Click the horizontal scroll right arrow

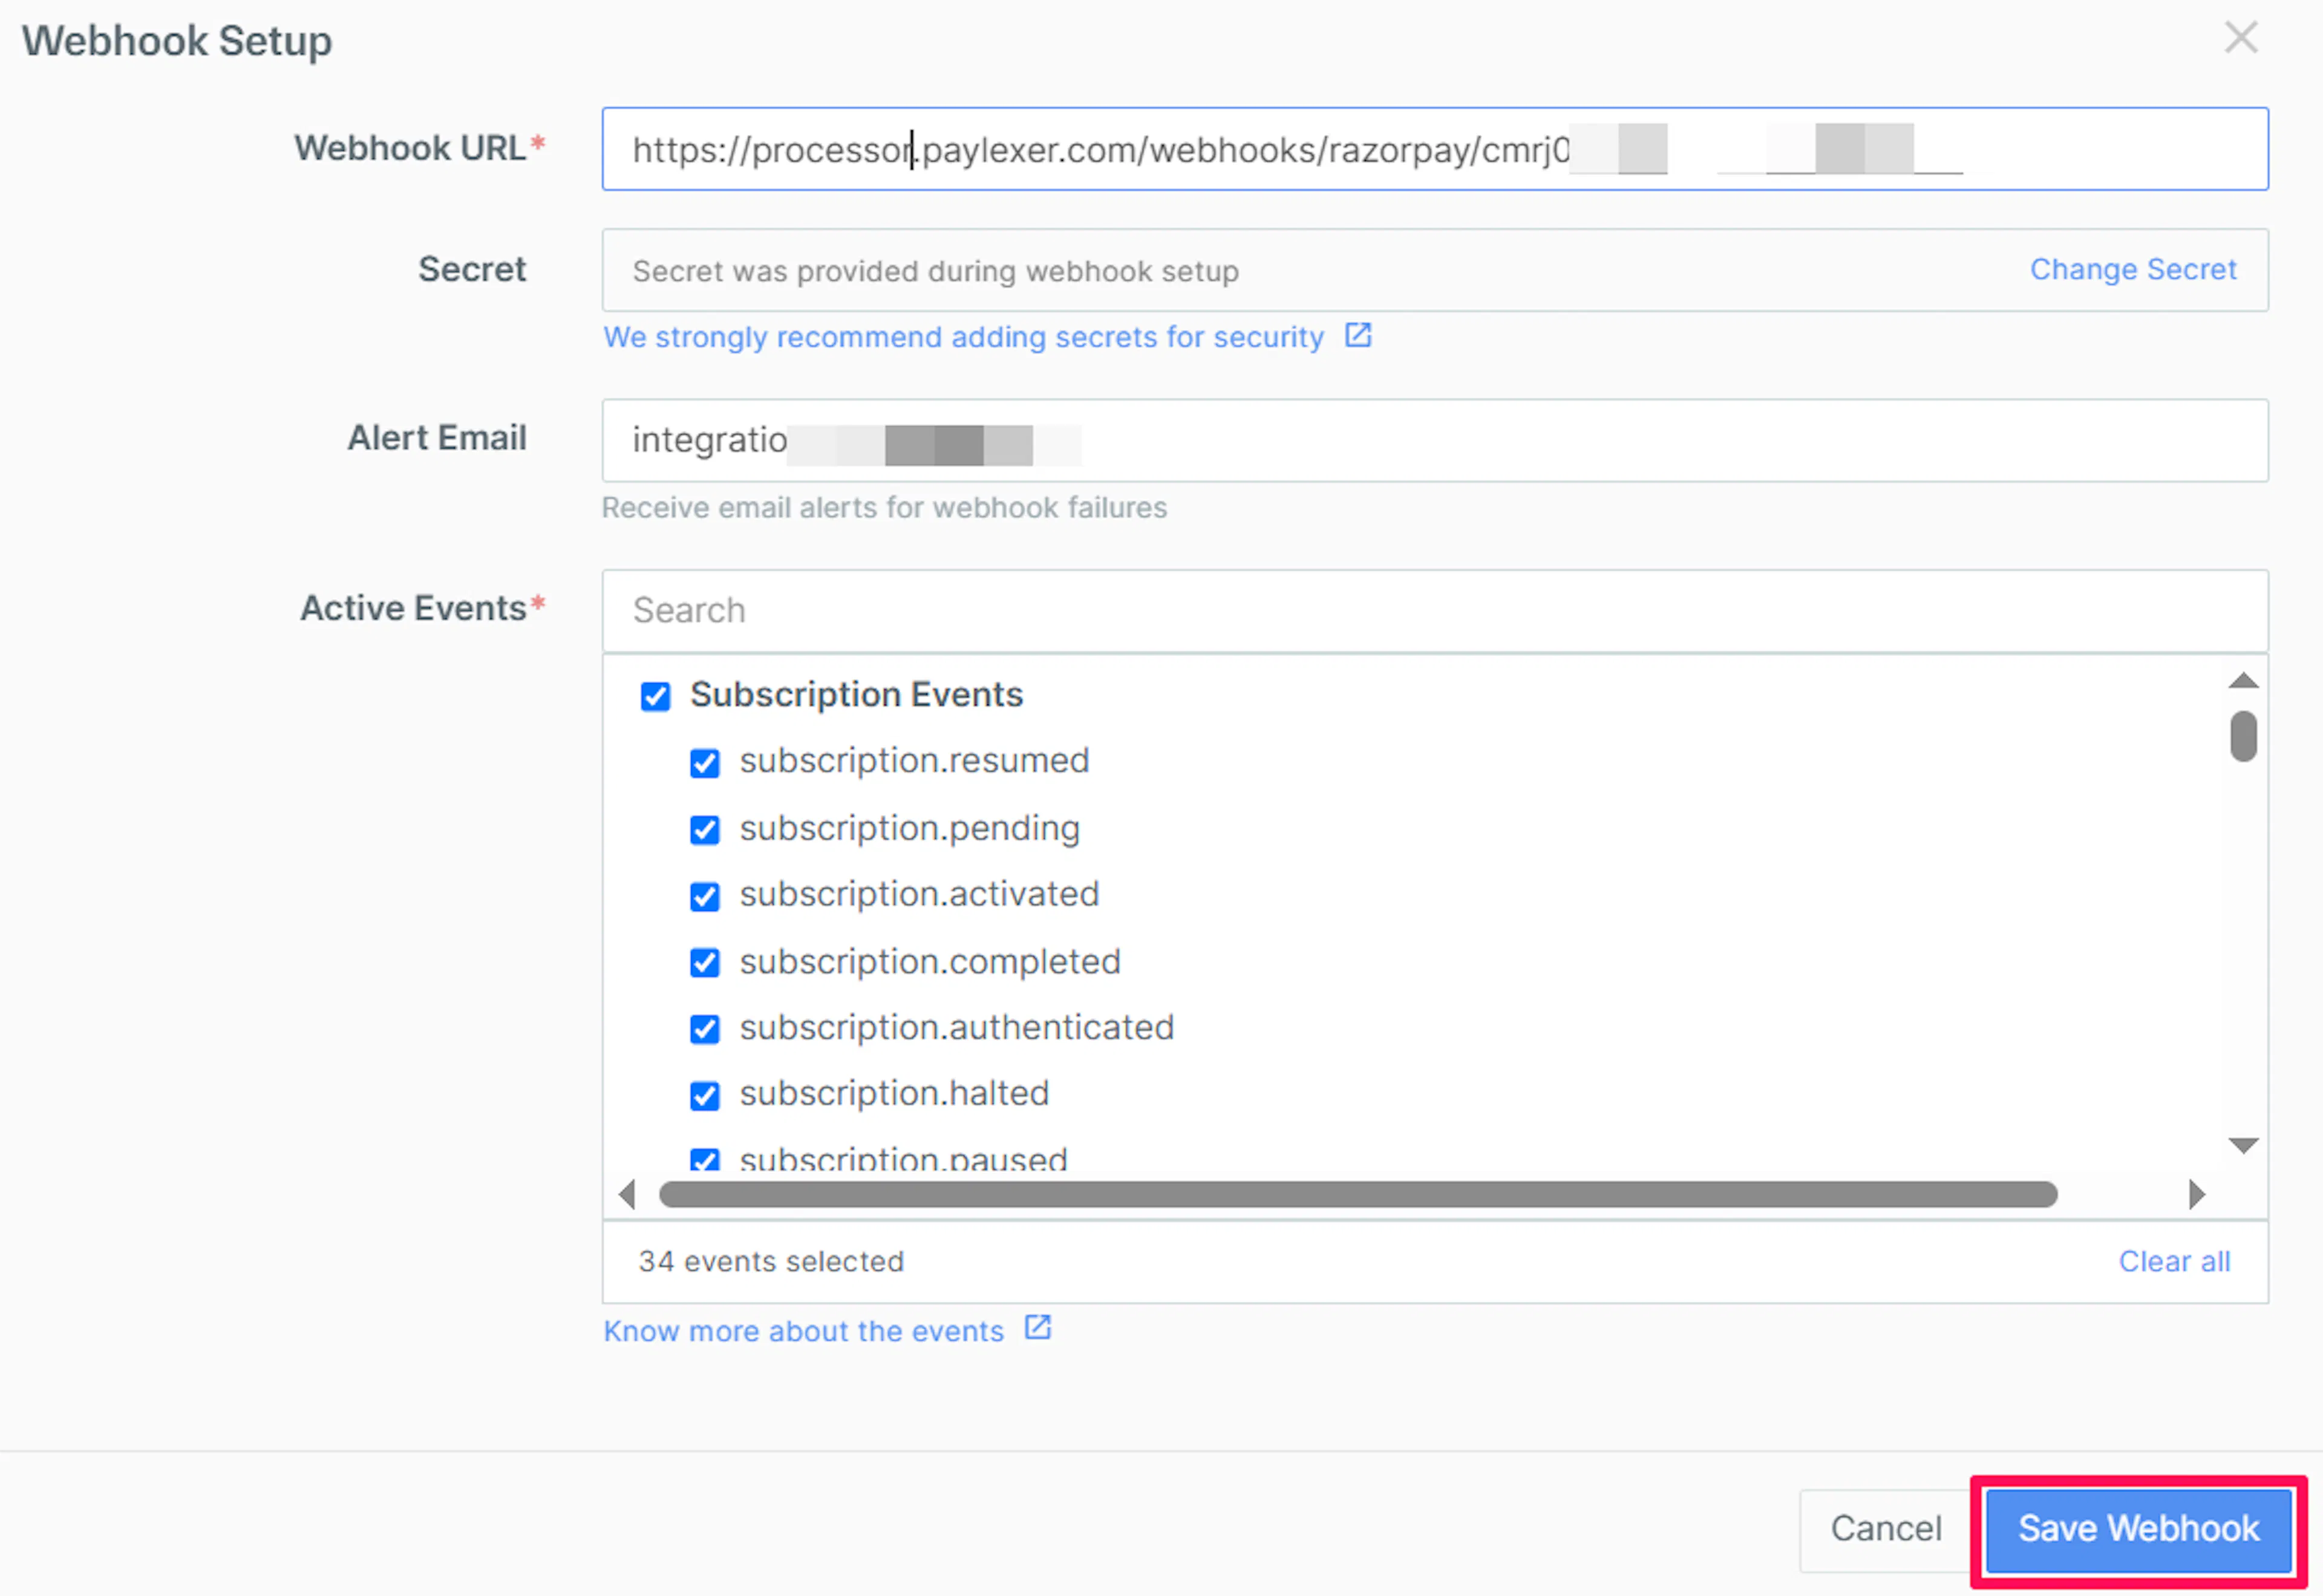(2196, 1194)
